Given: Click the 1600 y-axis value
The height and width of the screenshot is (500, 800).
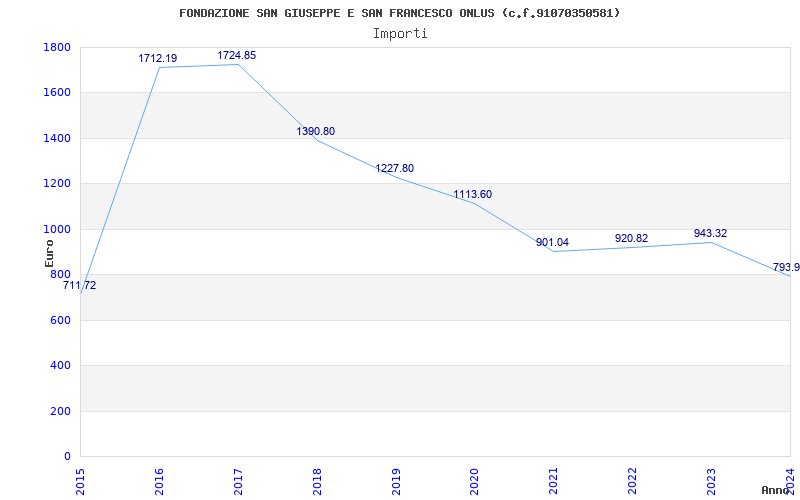Looking at the screenshot, I should [x=57, y=93].
